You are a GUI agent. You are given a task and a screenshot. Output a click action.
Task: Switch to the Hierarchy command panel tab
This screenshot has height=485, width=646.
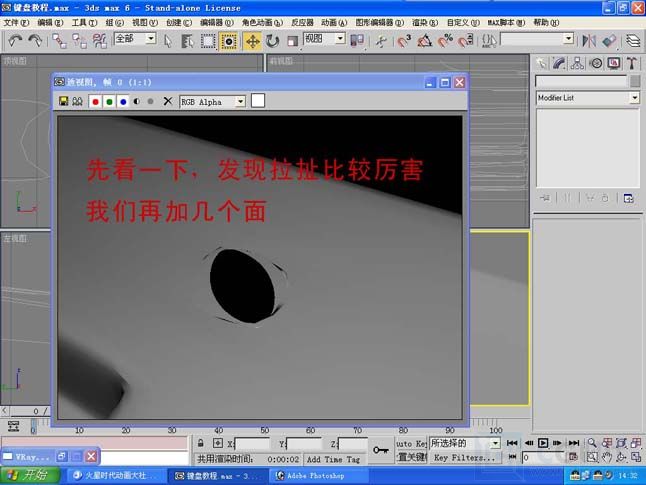577,63
